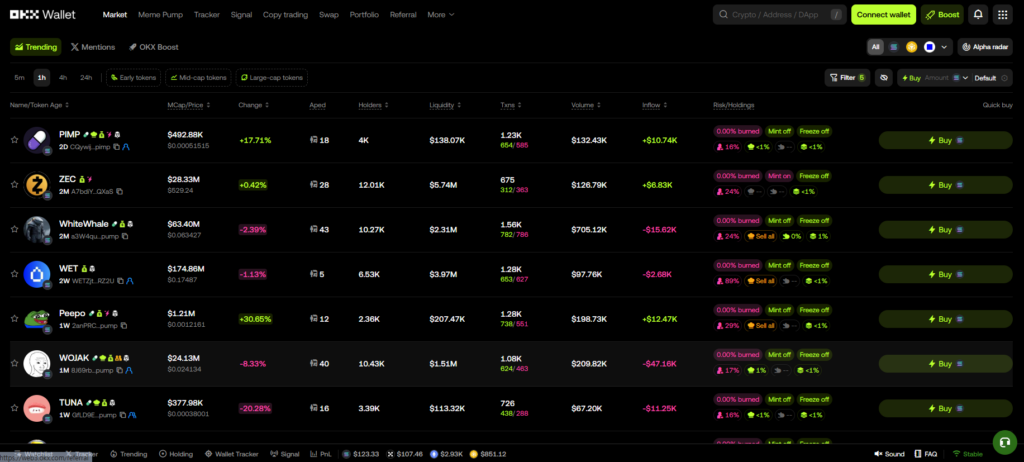Open the Meme Pump menu item
This screenshot has height=462, width=1024.
point(160,15)
